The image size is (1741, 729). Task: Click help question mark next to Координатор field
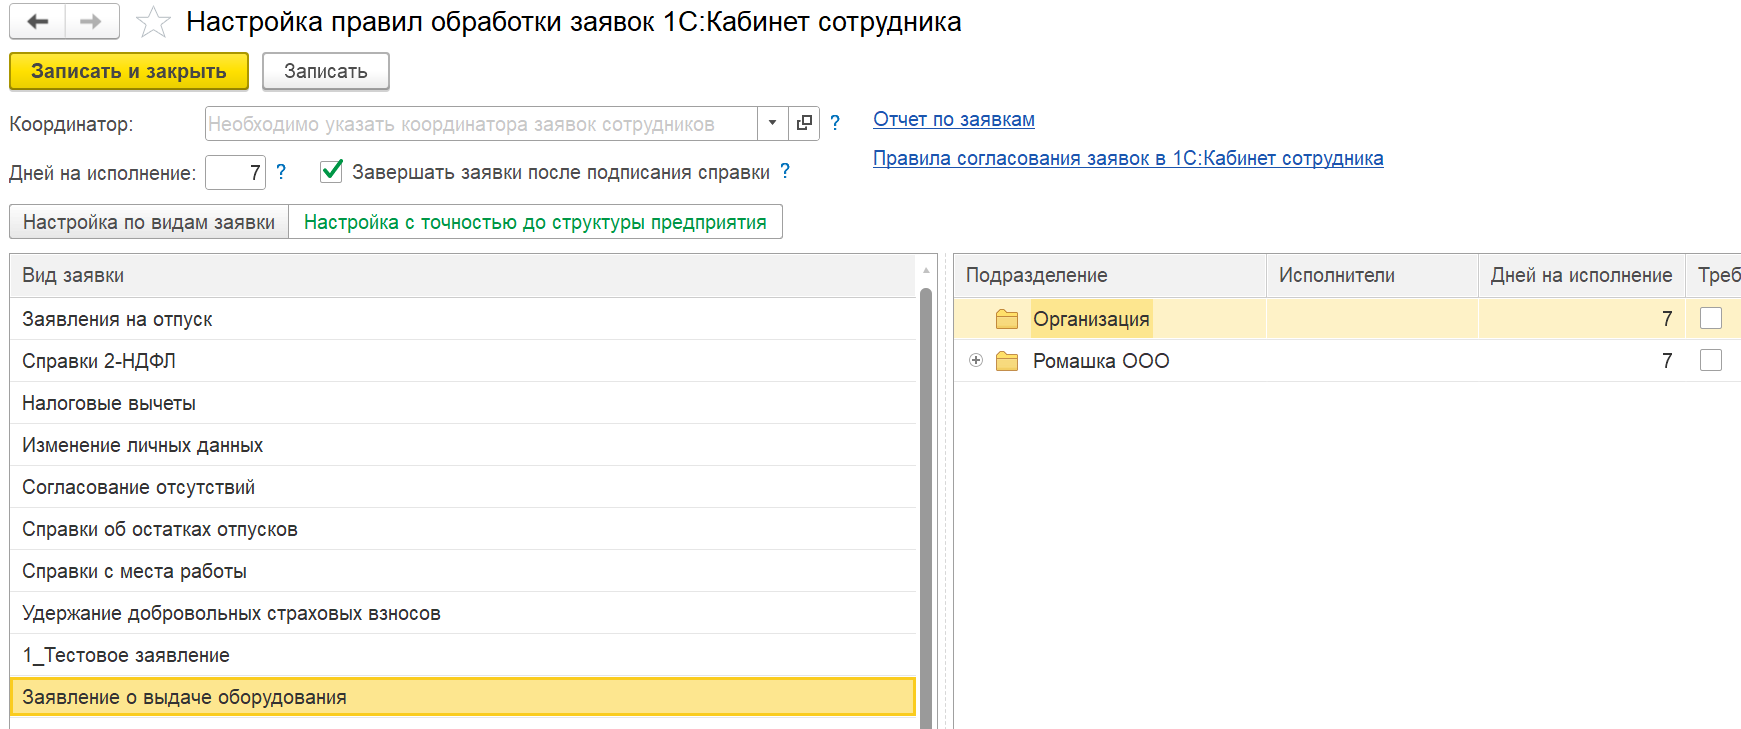pos(835,123)
